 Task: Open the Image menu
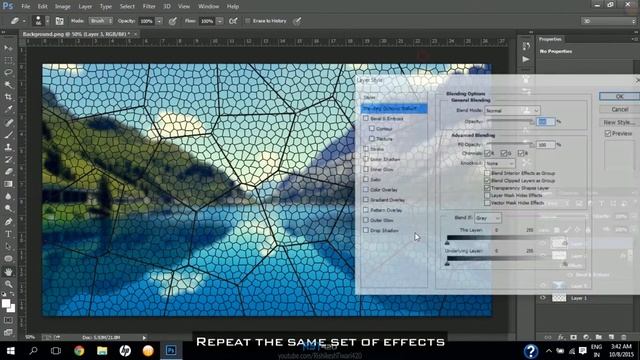pos(62,6)
